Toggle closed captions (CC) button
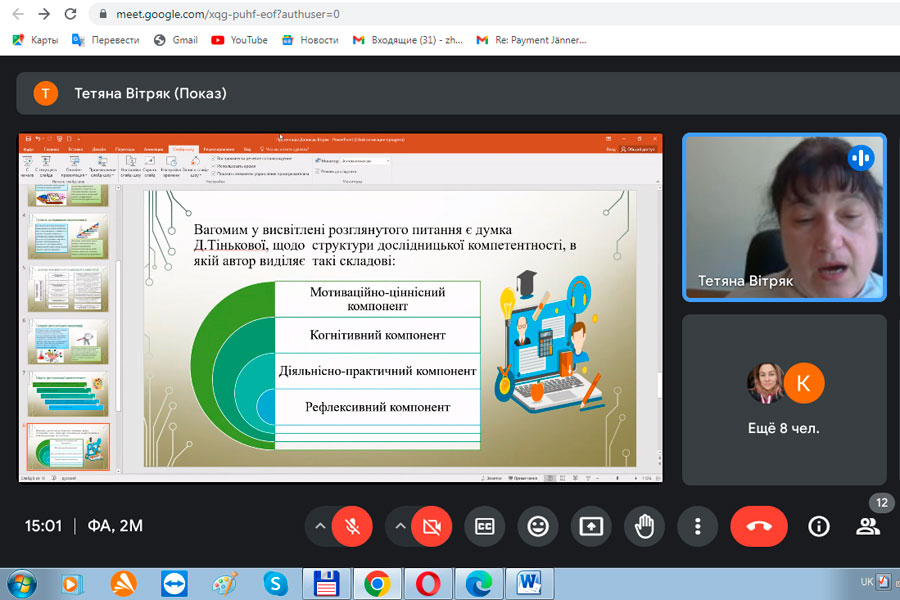The height and width of the screenshot is (600, 900). click(x=484, y=526)
